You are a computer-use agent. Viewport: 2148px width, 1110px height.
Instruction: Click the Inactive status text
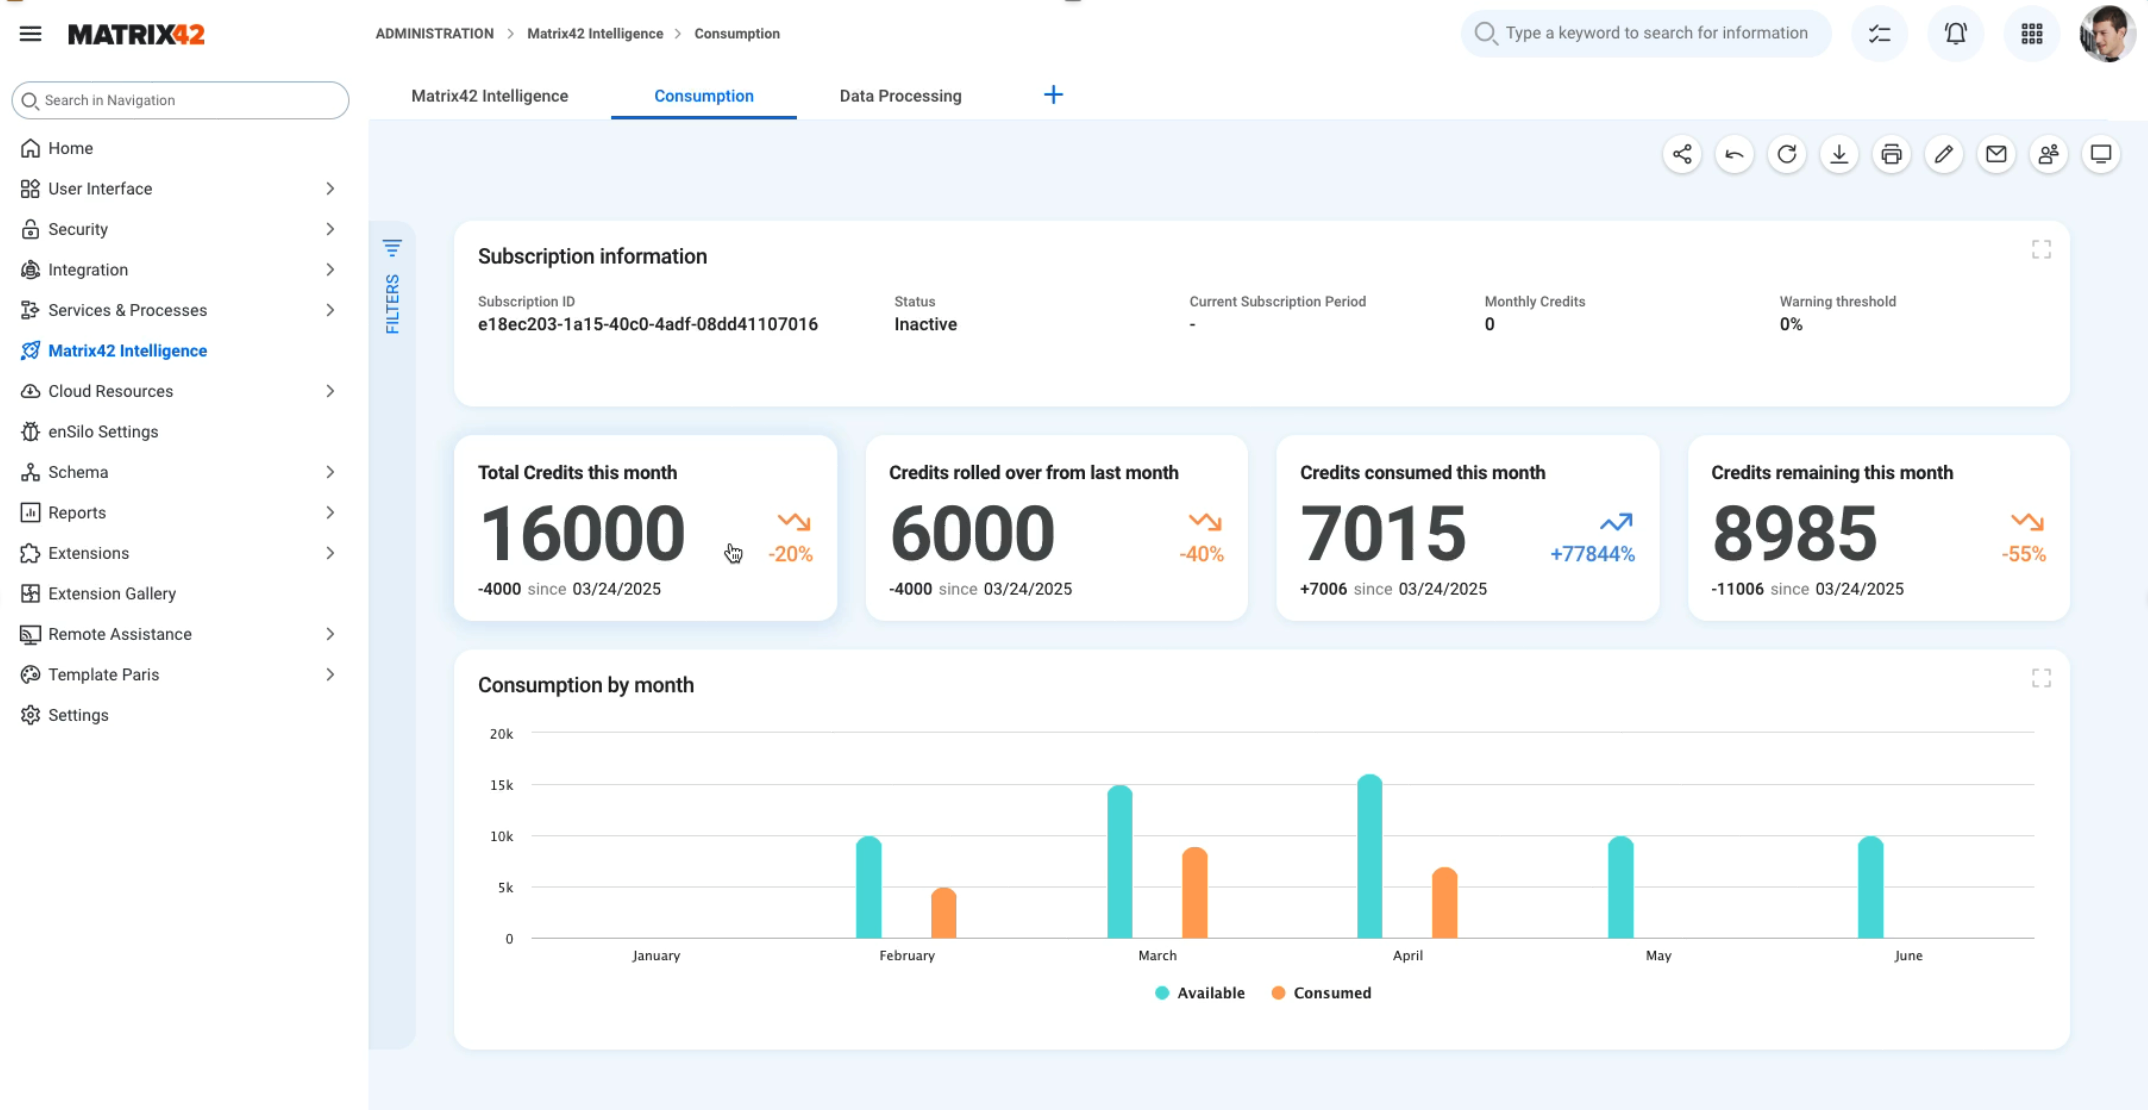(925, 324)
